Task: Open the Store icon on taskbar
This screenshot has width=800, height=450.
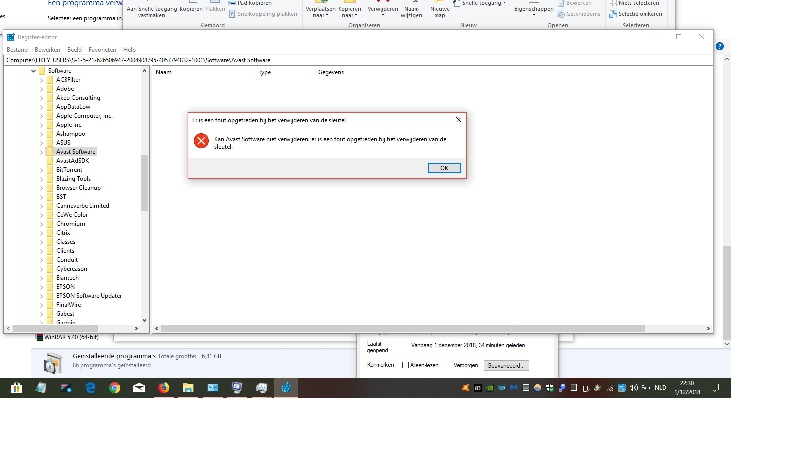Action: (x=16, y=387)
